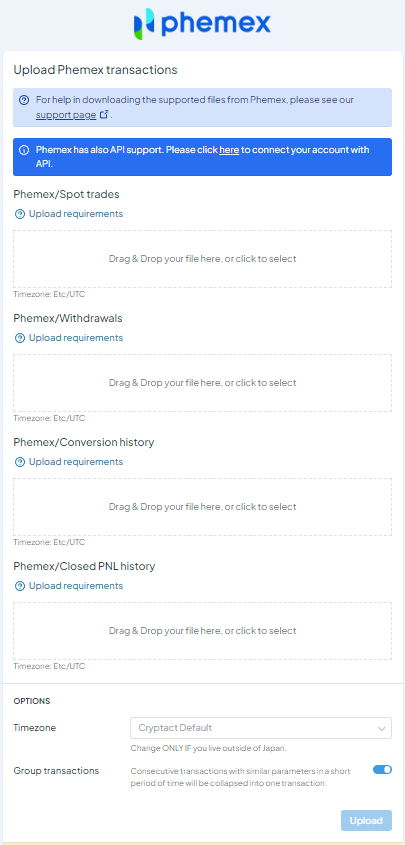Click question icon under Closed PNL history
Screen dimensions: 405x845
20,586
